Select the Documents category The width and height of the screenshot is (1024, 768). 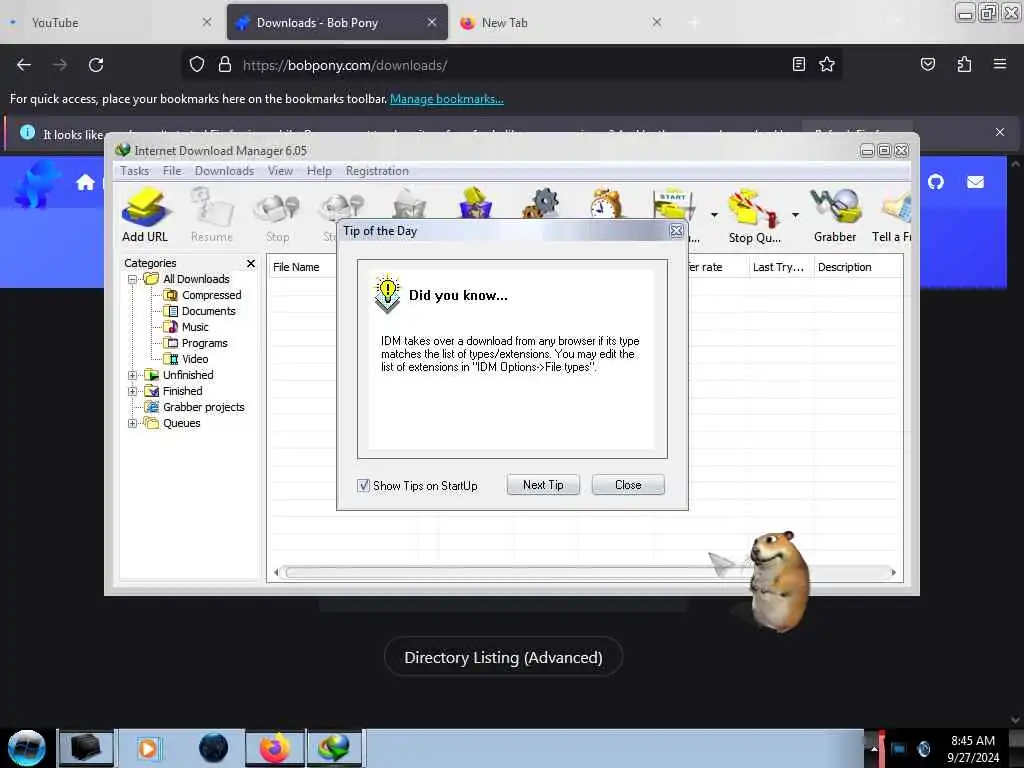point(208,311)
